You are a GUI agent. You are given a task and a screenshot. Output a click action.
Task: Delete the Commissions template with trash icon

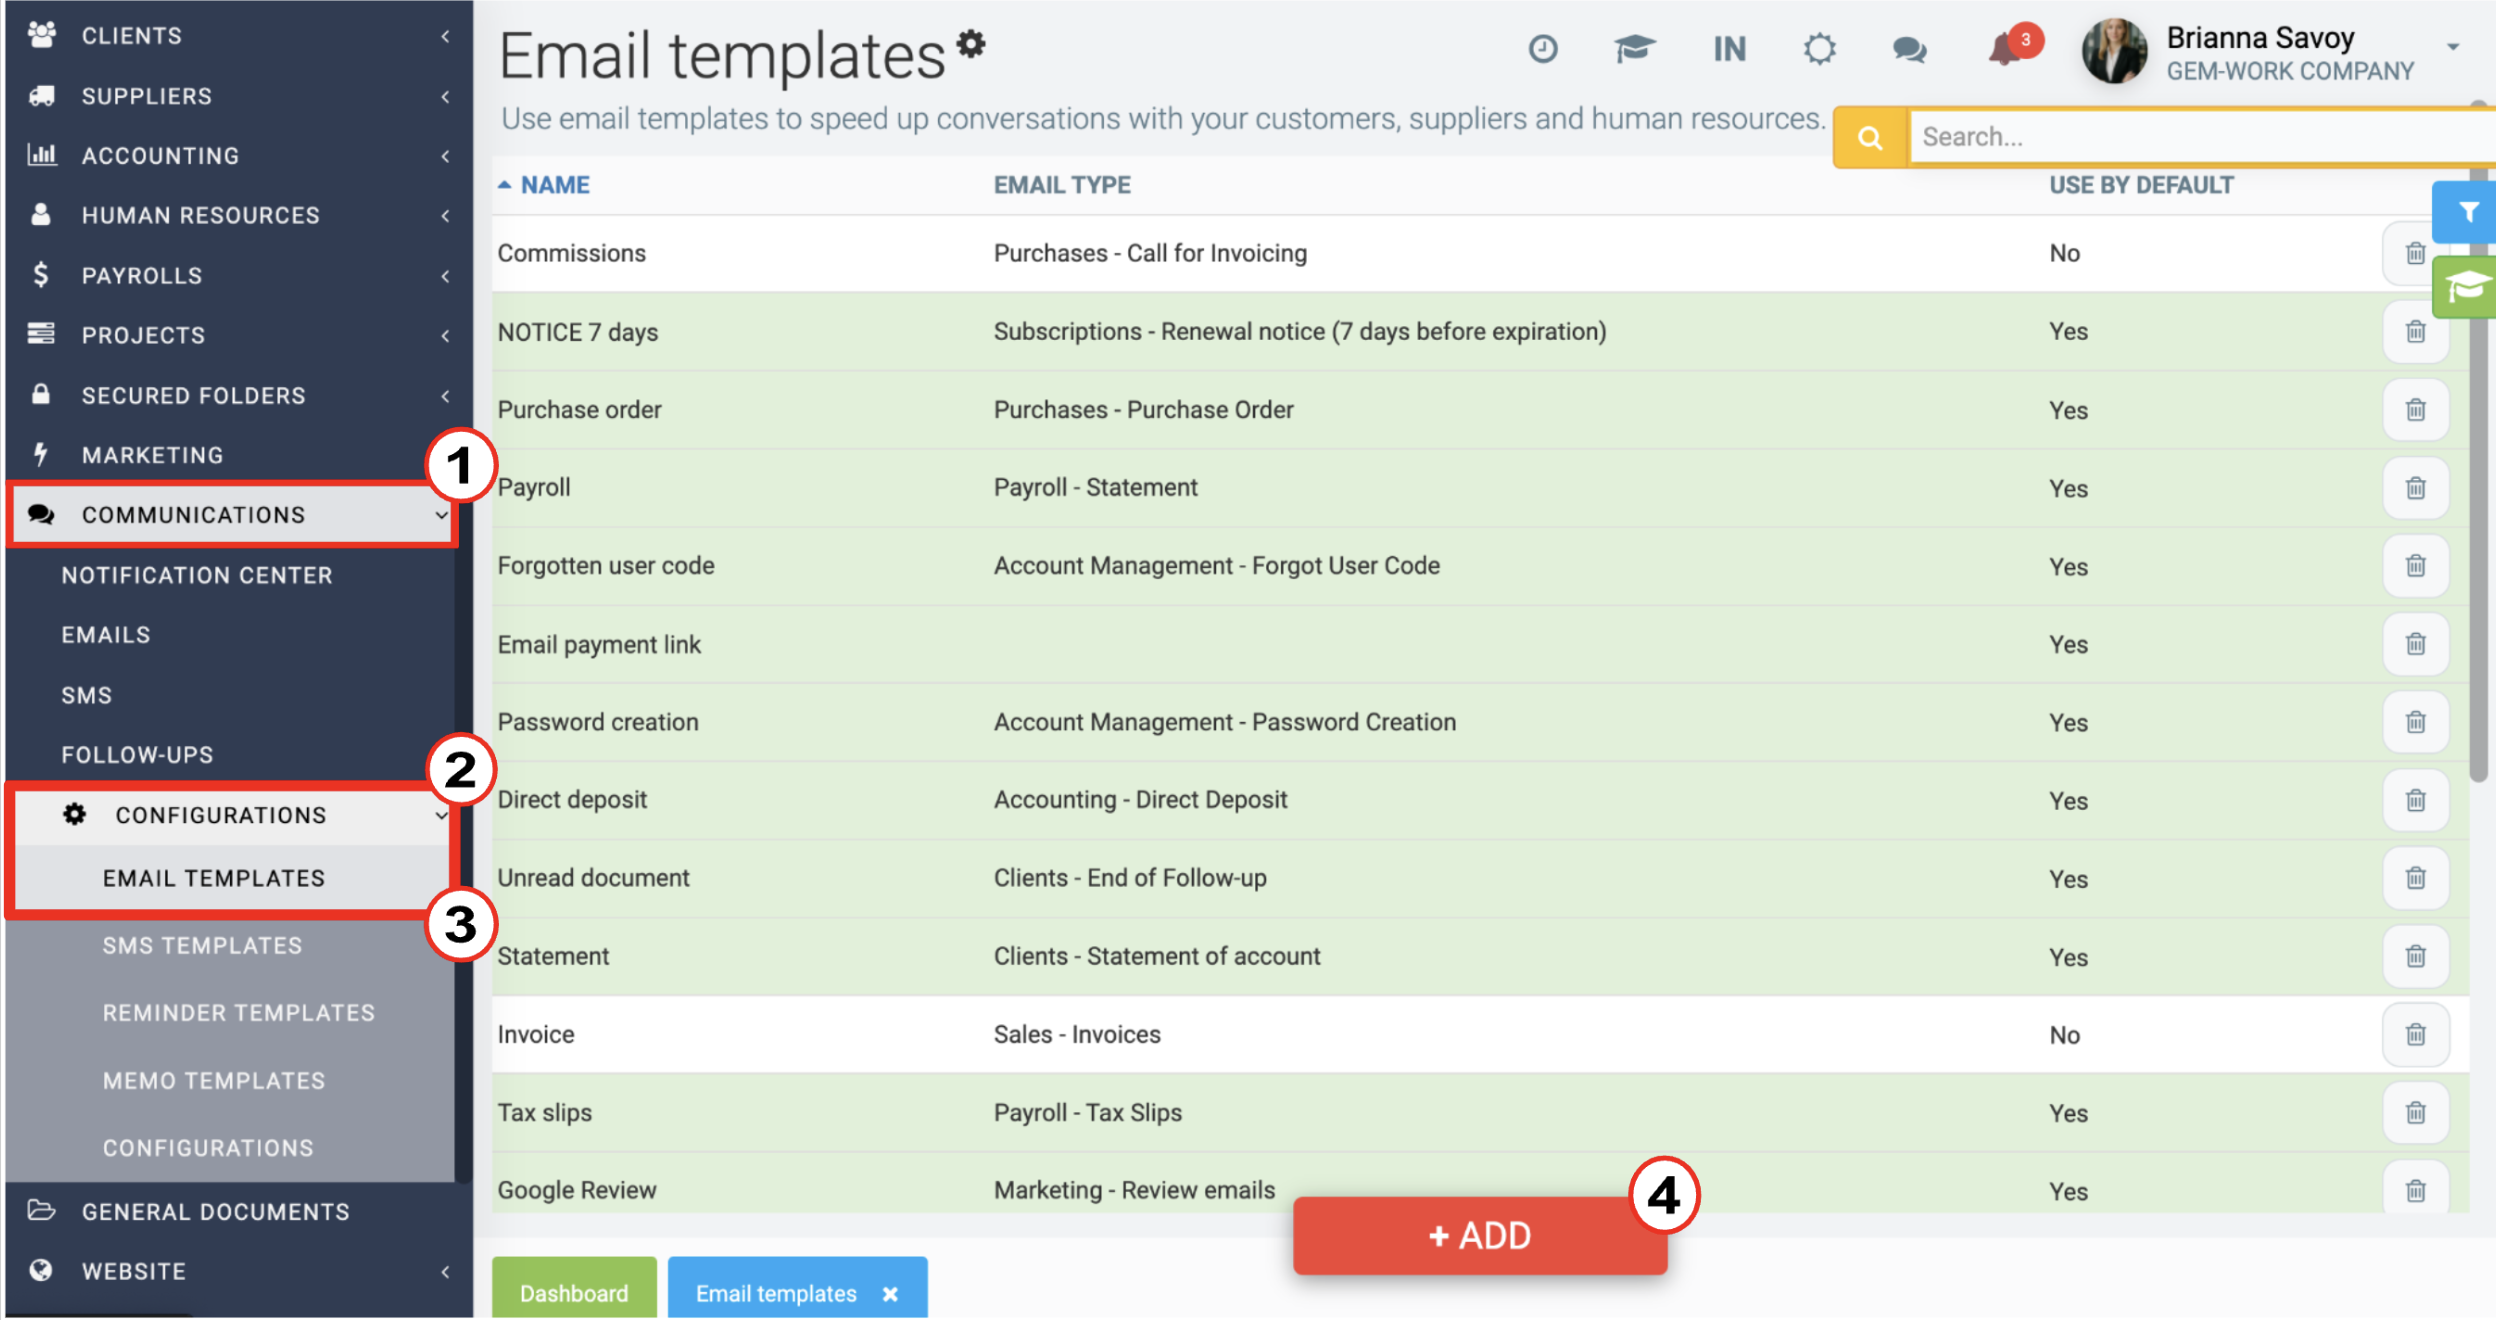[x=2415, y=253]
